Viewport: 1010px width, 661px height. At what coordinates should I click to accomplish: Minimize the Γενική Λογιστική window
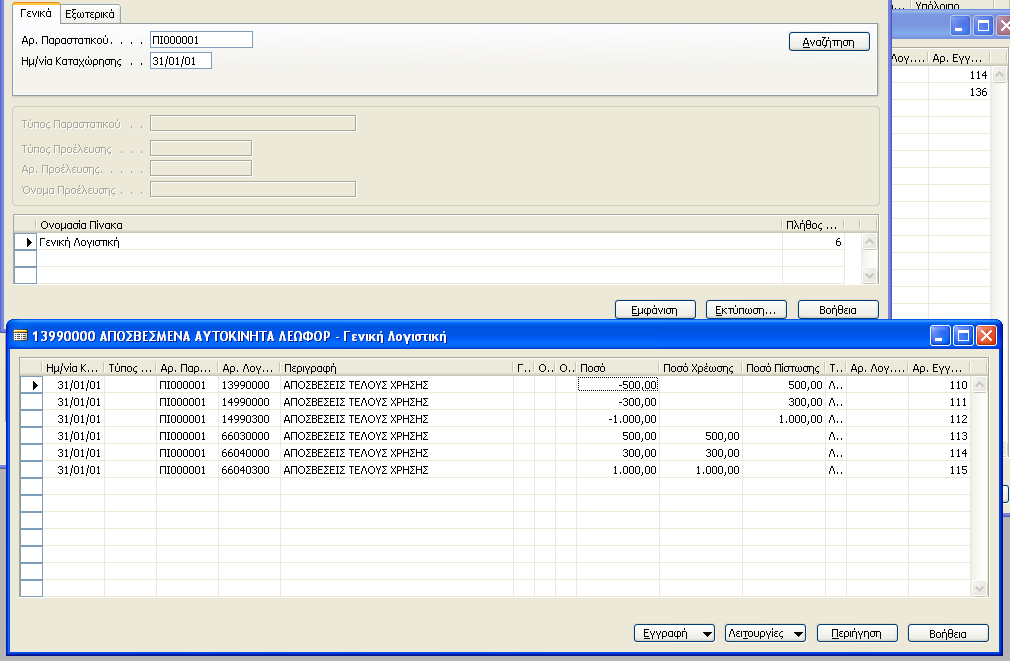pyautogui.click(x=939, y=336)
